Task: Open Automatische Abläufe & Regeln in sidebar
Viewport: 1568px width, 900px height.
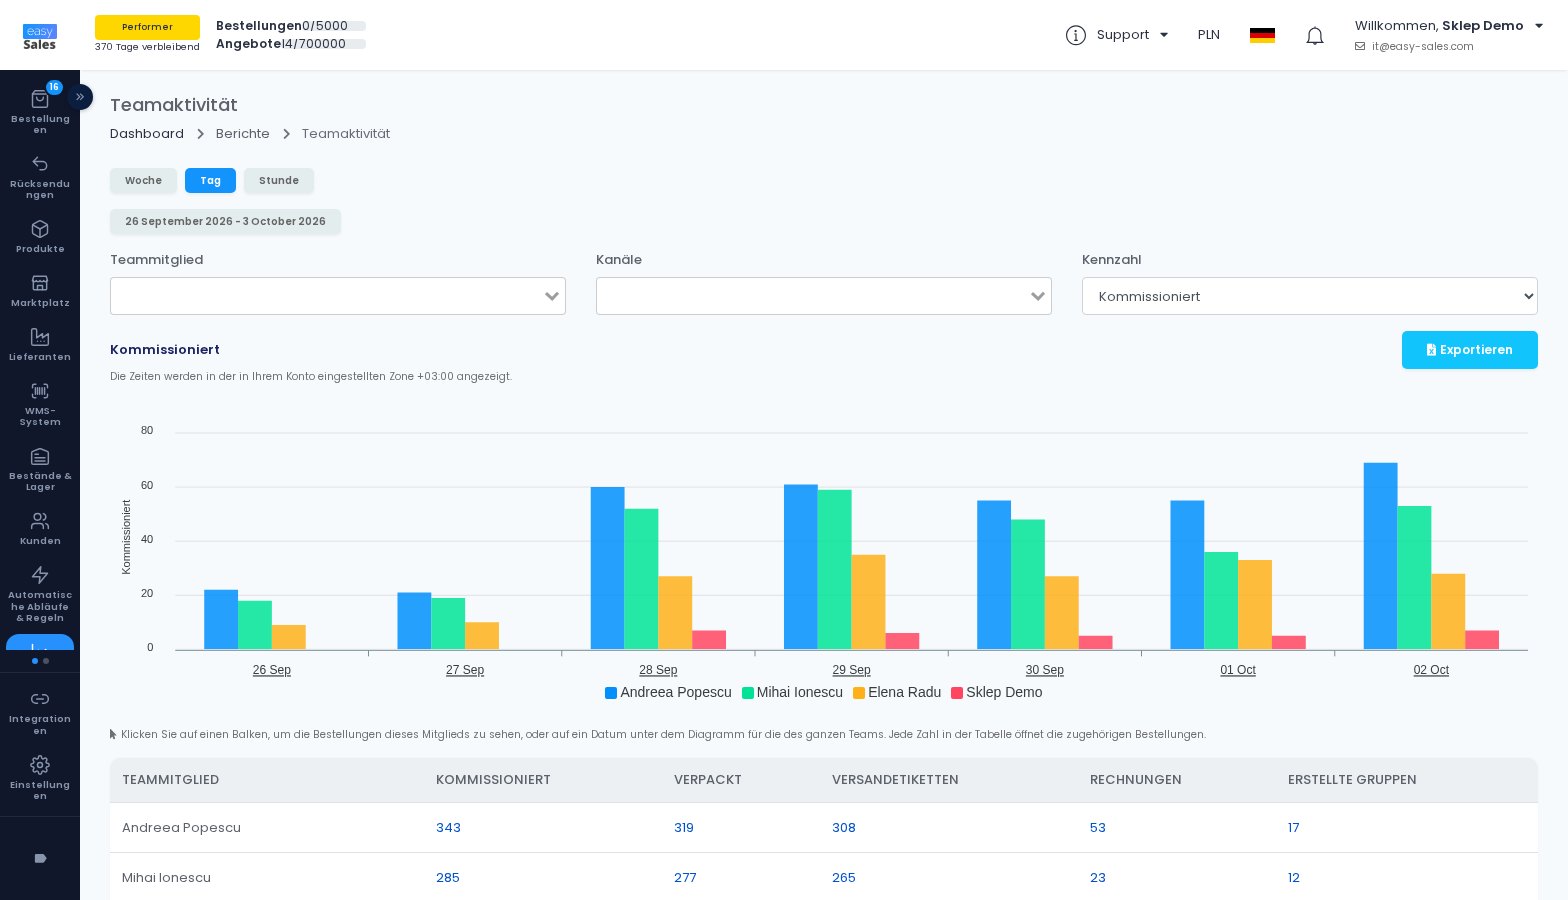Action: [40, 593]
